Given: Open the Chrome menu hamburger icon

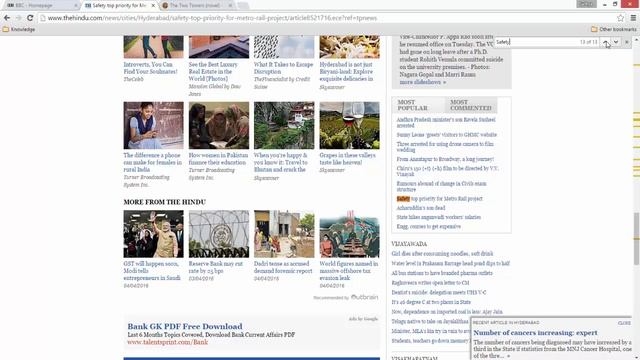Looking at the screenshot, I should tap(633, 18).
